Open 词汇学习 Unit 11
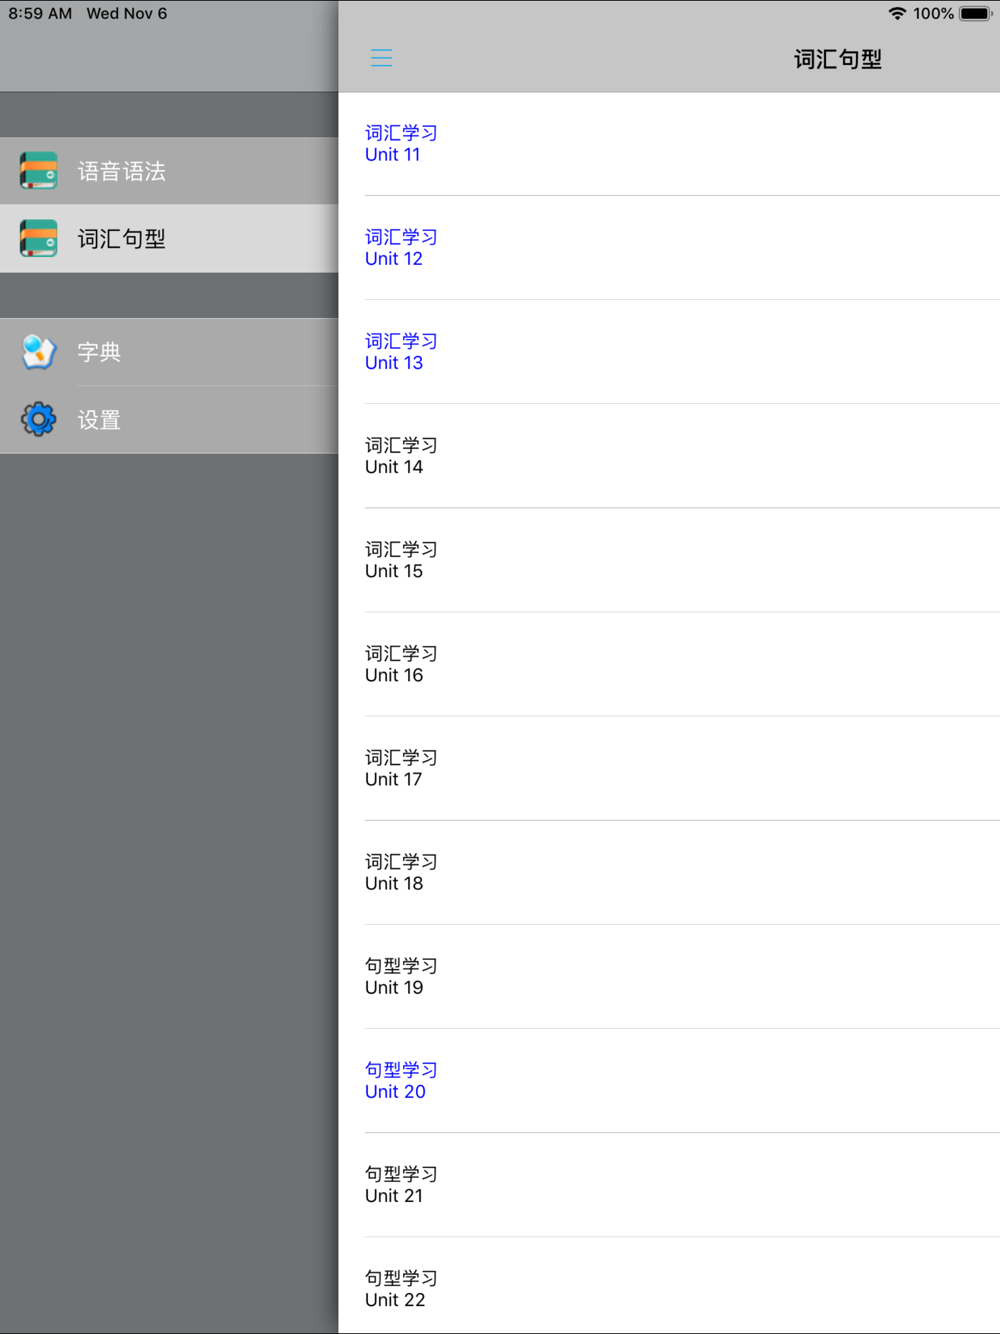The height and width of the screenshot is (1334, 1000). point(669,144)
